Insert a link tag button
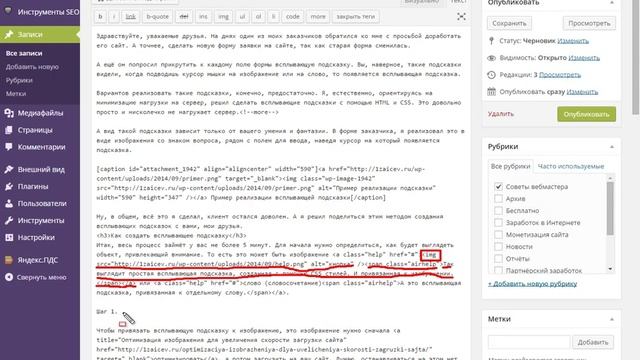 [131, 17]
